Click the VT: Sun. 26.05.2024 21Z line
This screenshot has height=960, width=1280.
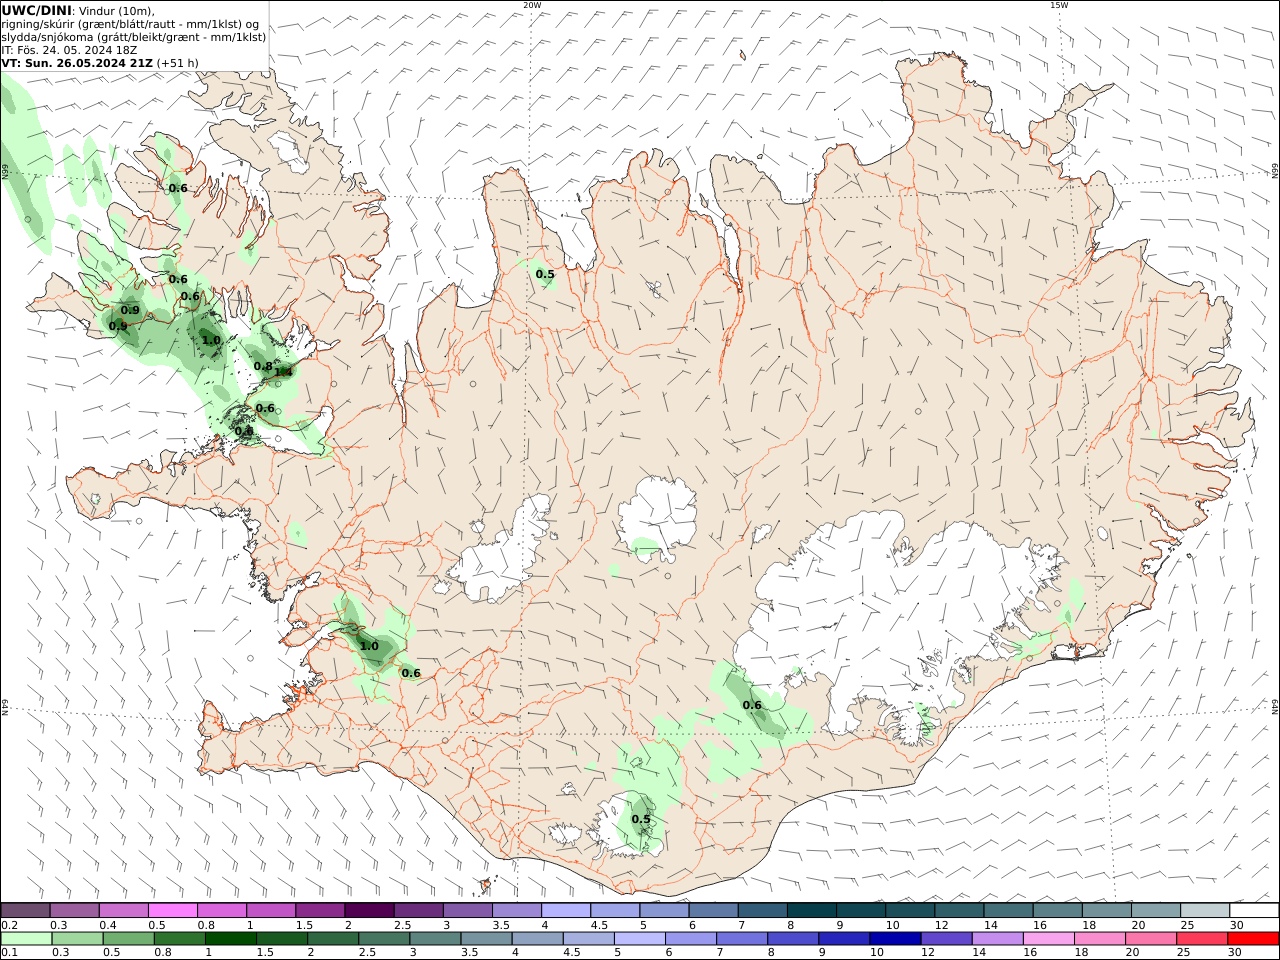pyautogui.click(x=100, y=62)
